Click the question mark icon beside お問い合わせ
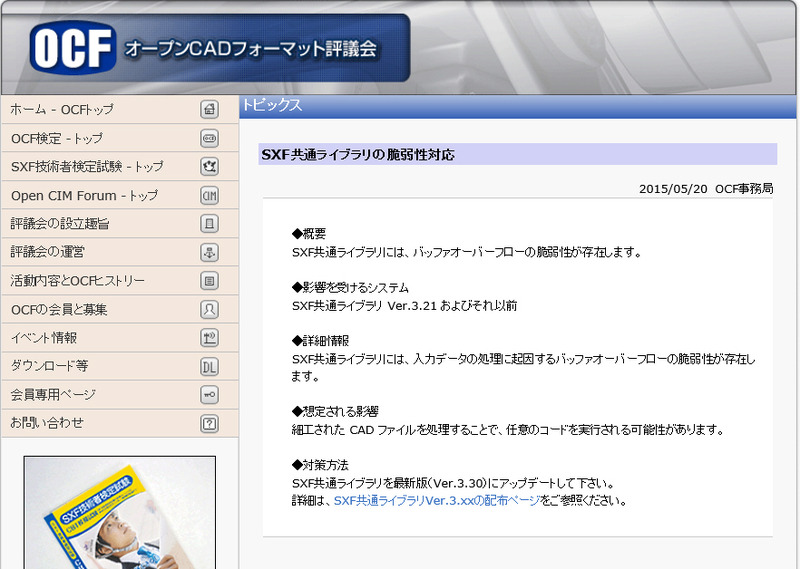800x569 pixels. 210,423
